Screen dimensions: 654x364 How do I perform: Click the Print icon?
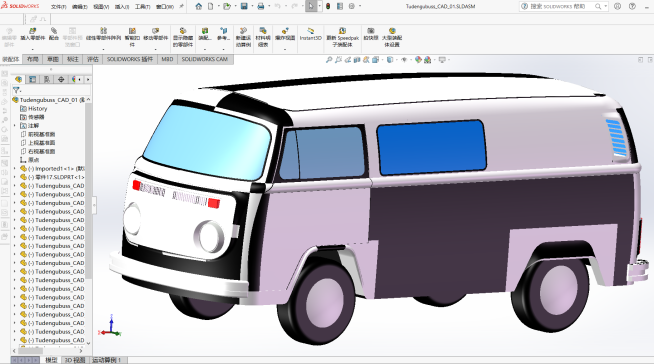click(261, 6)
